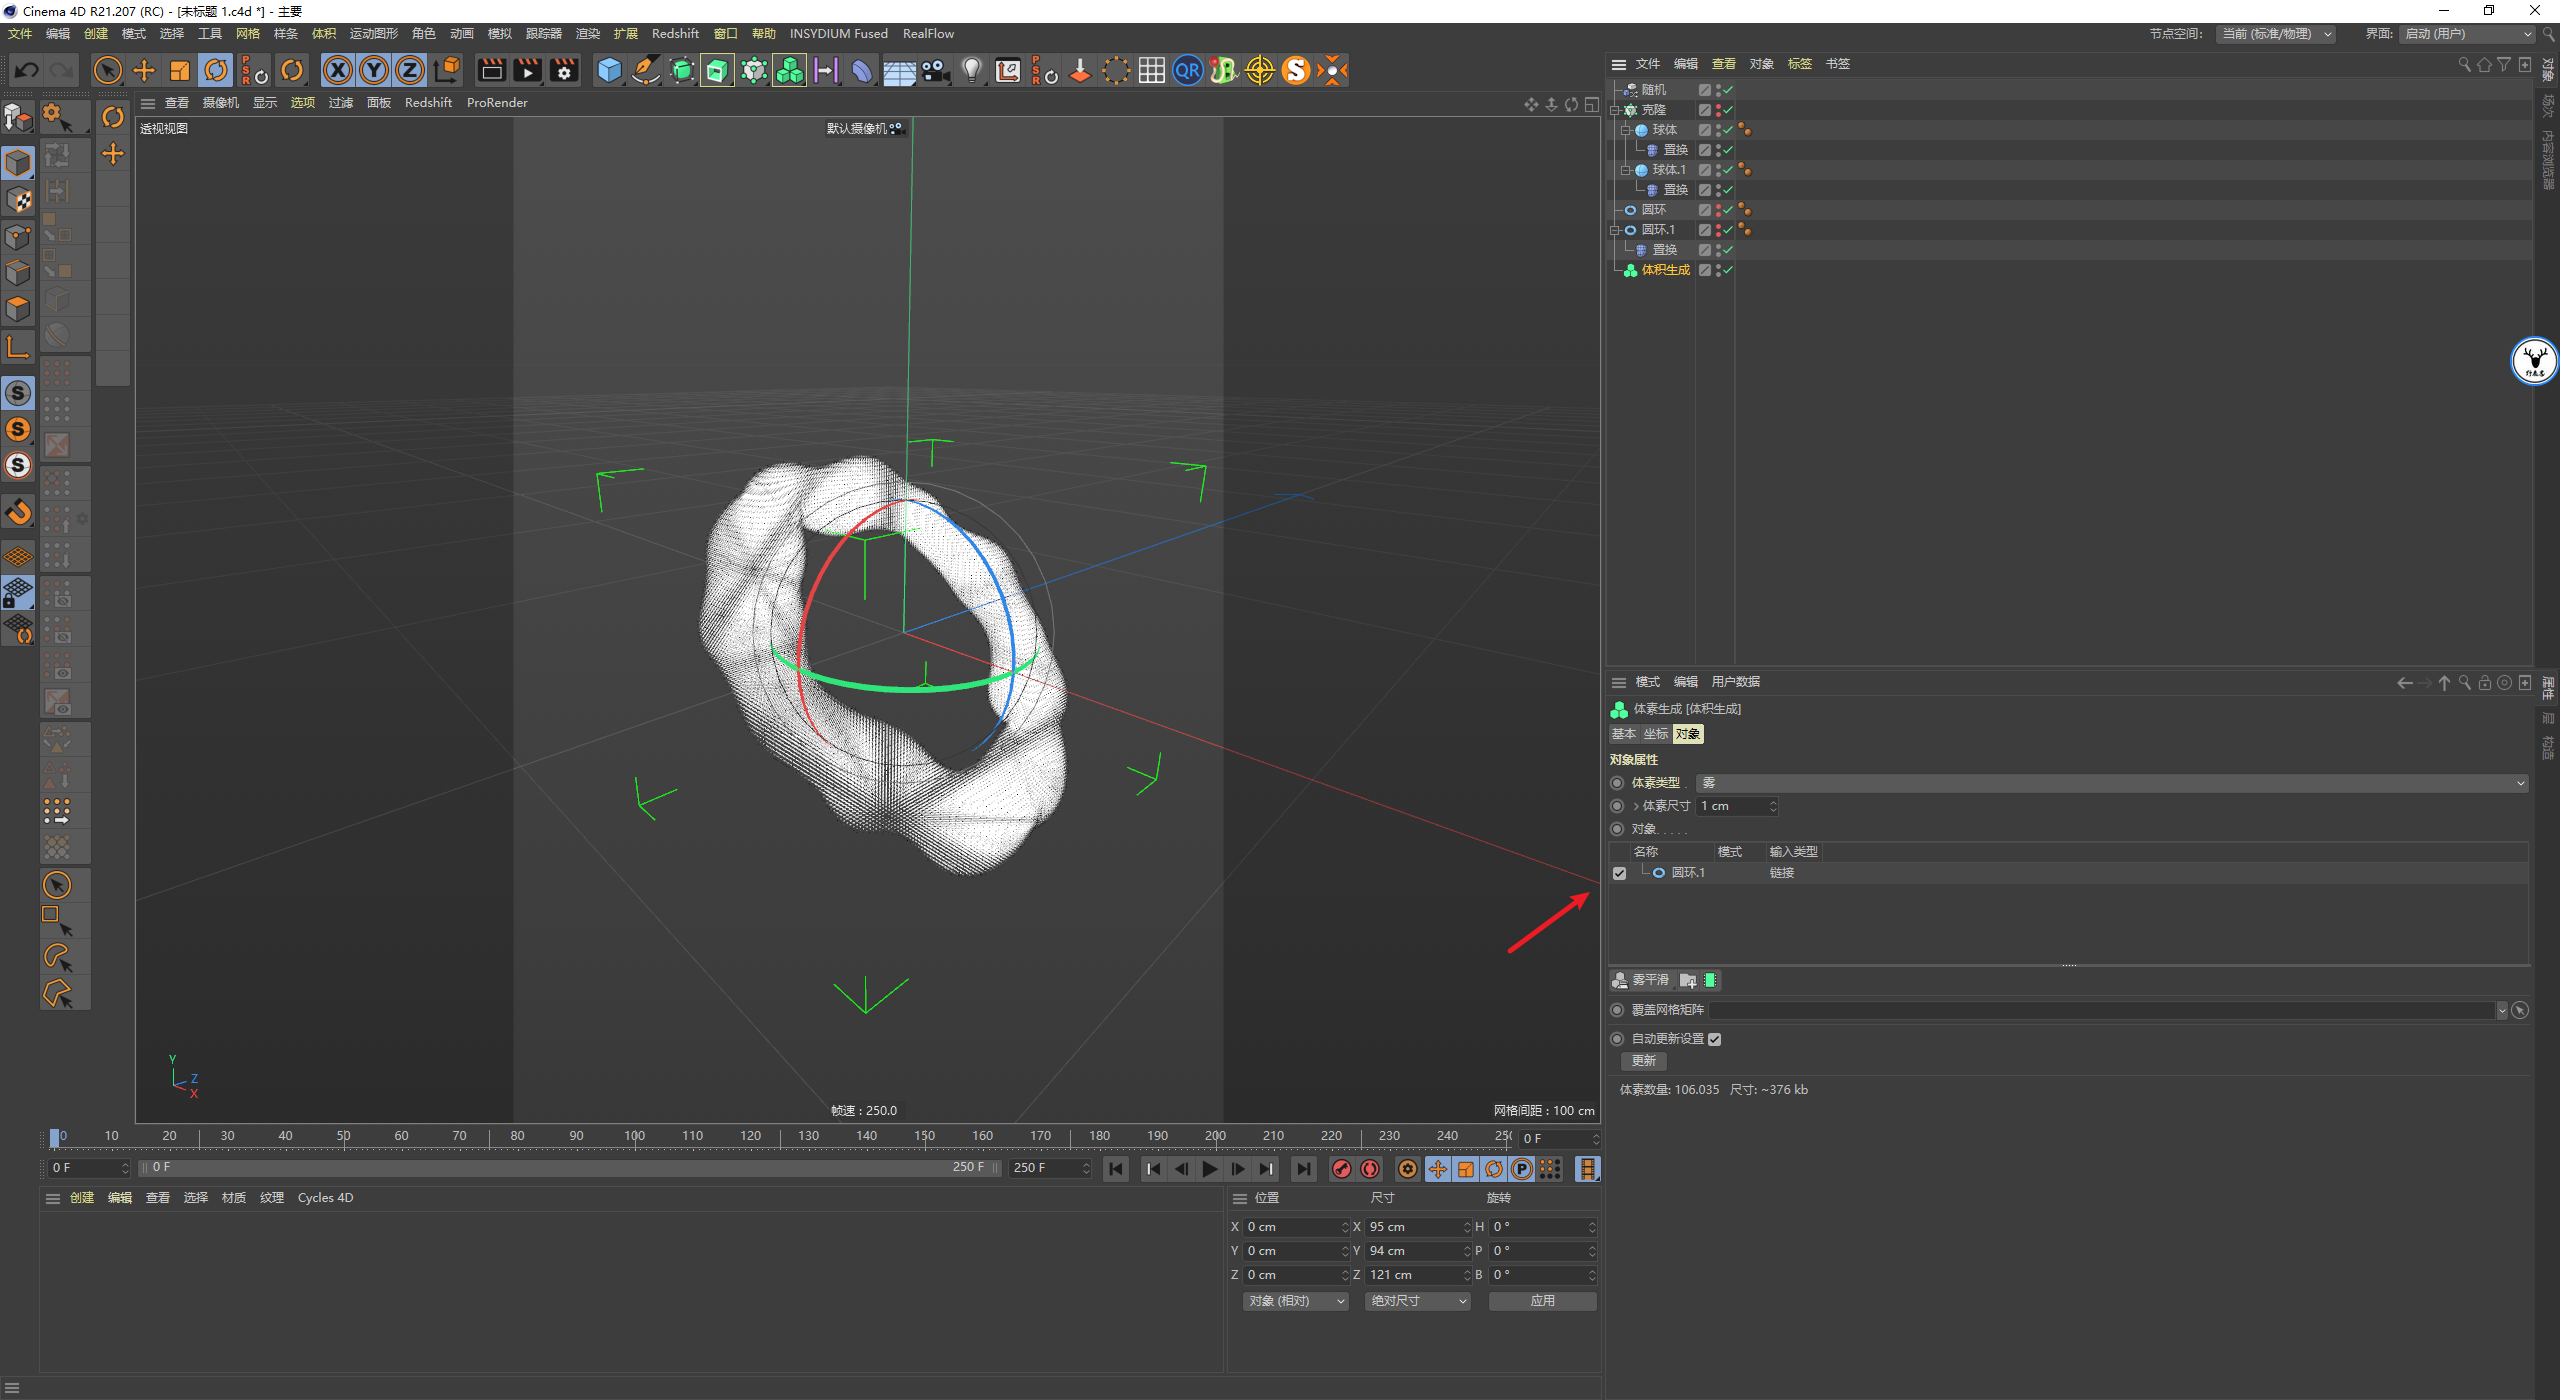The width and height of the screenshot is (2560, 1400).
Task: Click the Record Active Objects keyframe button
Action: [x=1342, y=1169]
